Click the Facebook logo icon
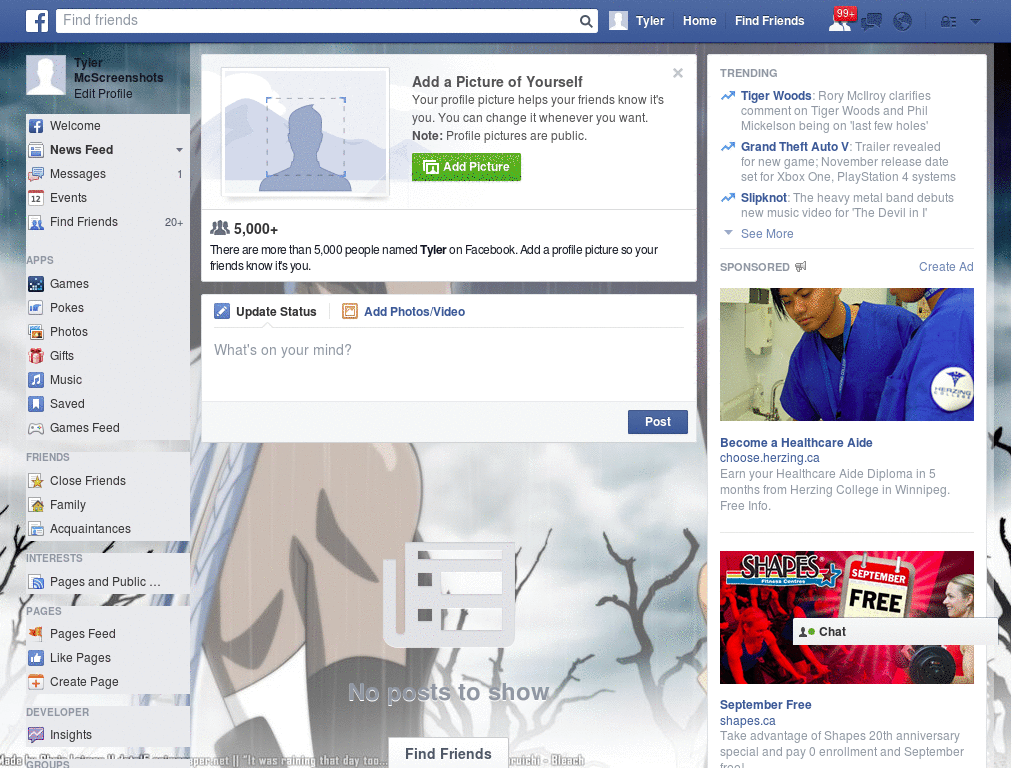The image size is (1024, 768). click(x=37, y=21)
